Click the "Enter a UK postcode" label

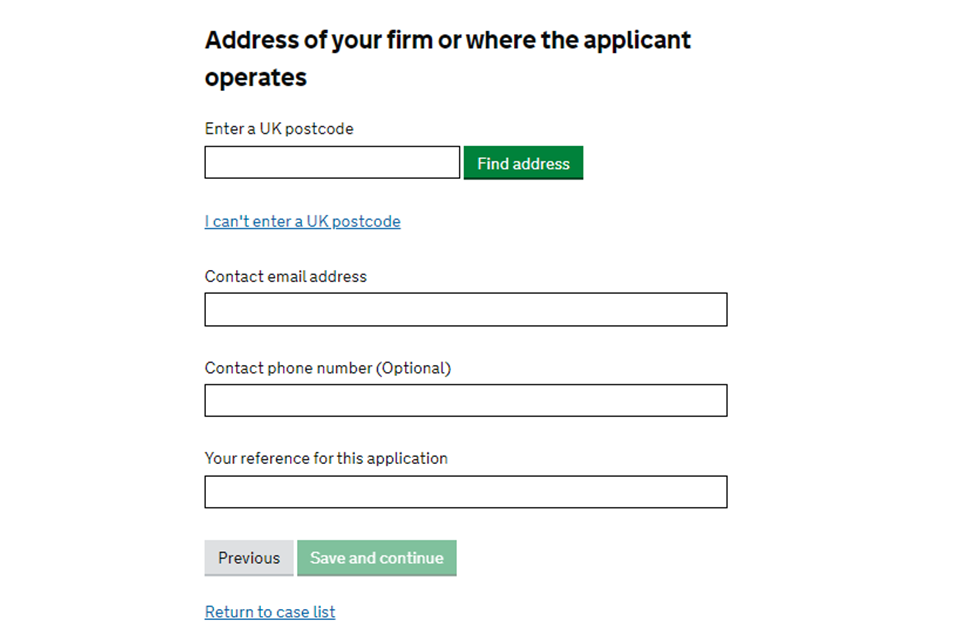pyautogui.click(x=279, y=129)
